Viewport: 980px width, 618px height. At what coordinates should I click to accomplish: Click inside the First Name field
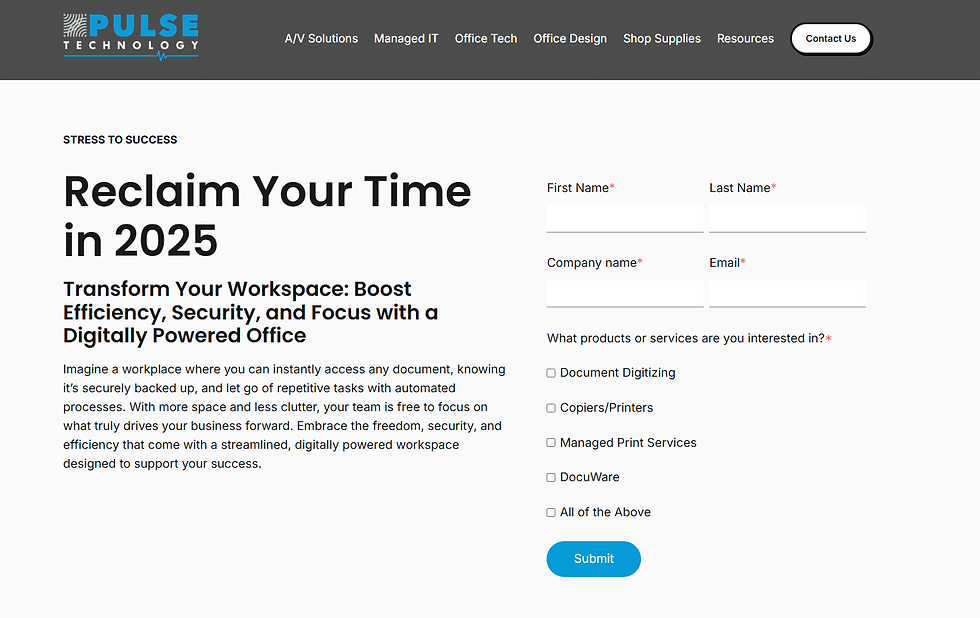(x=625, y=217)
